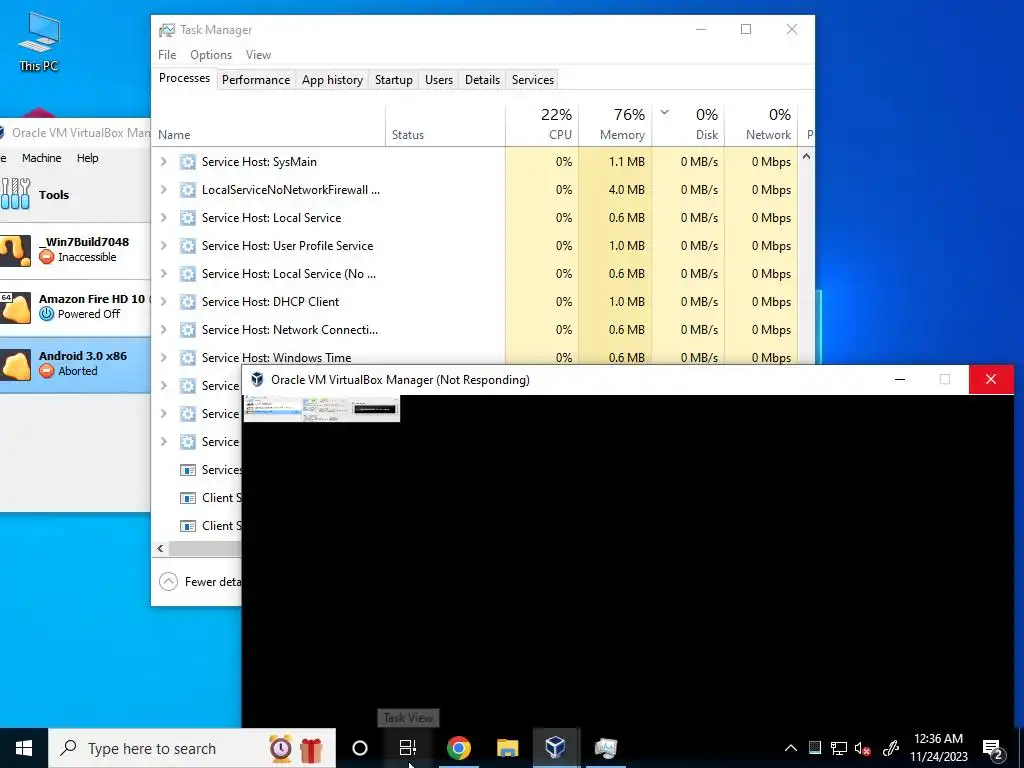Screen dimensions: 1024x768
Task: Sort processes by the Name column
Action: pyautogui.click(x=269, y=124)
